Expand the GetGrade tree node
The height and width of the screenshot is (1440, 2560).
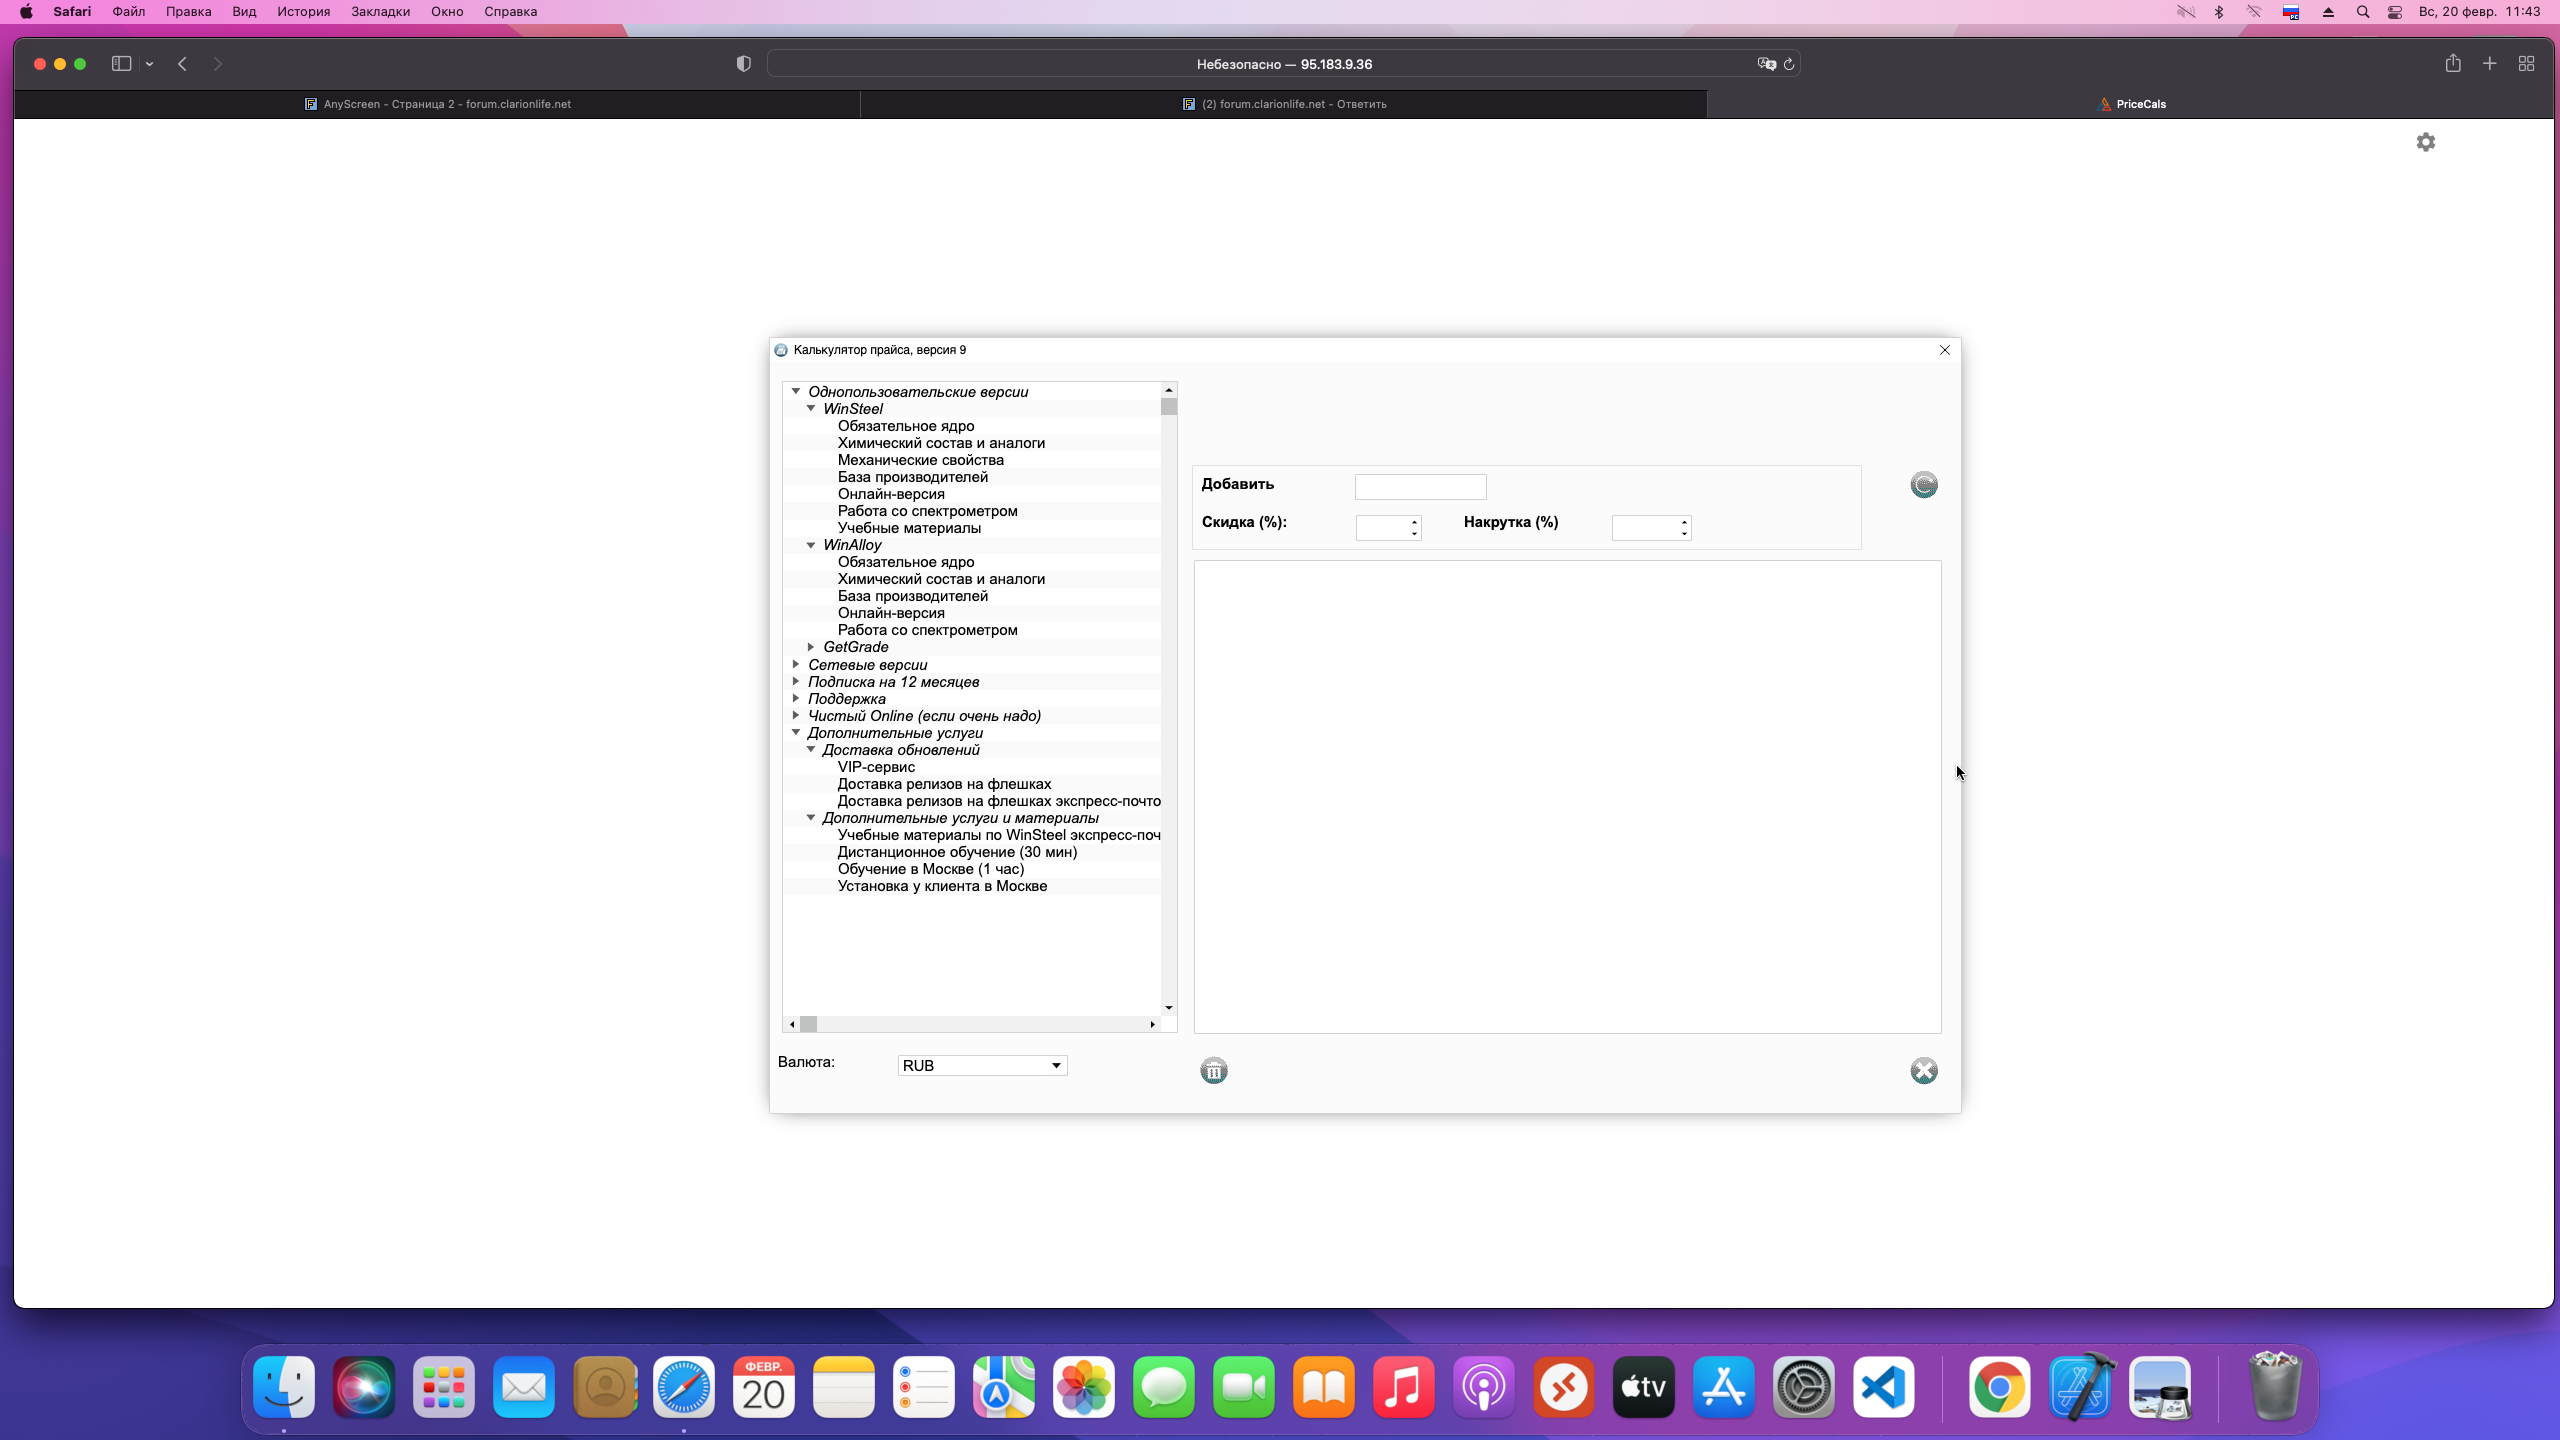(811, 647)
